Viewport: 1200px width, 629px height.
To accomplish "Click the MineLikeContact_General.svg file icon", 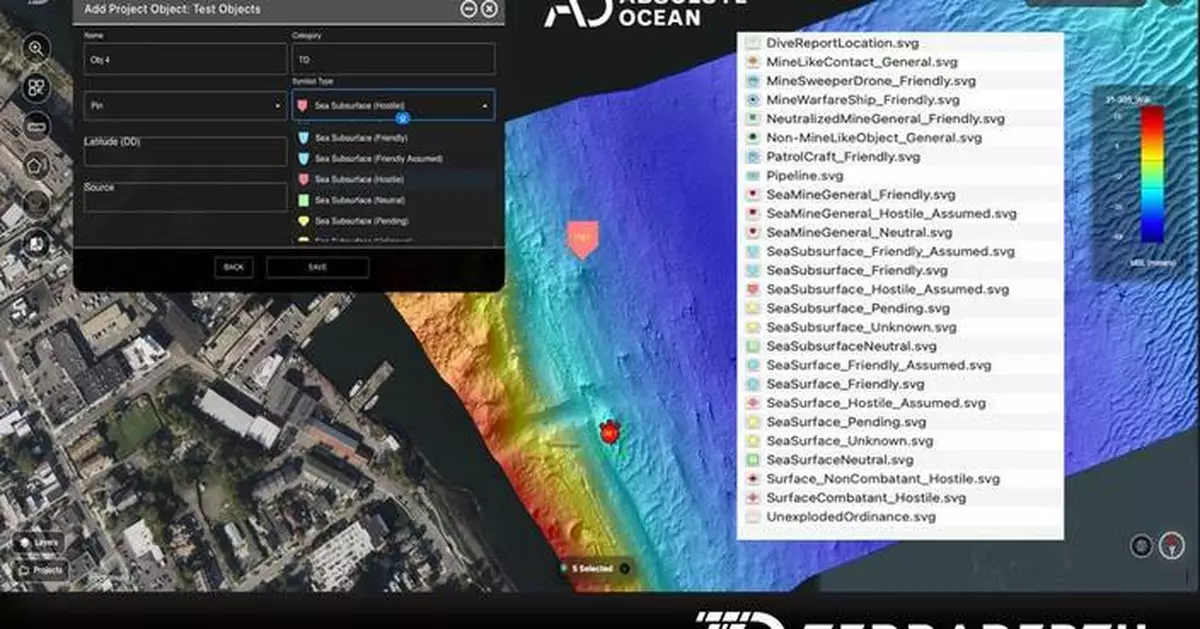I will pos(754,62).
